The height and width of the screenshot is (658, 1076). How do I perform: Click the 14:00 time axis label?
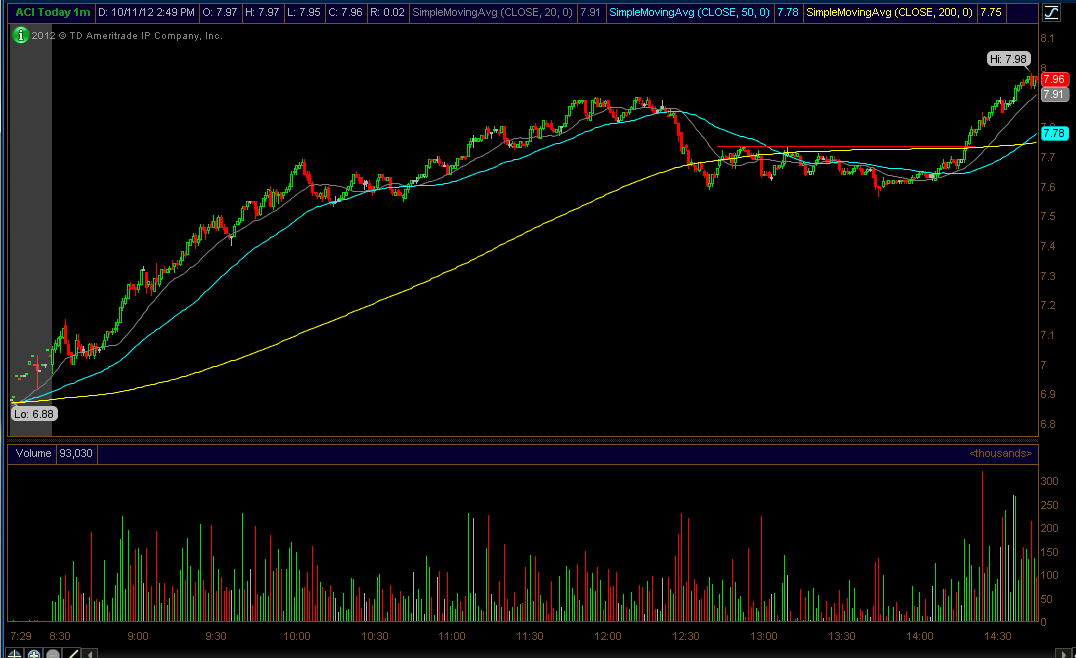click(920, 636)
